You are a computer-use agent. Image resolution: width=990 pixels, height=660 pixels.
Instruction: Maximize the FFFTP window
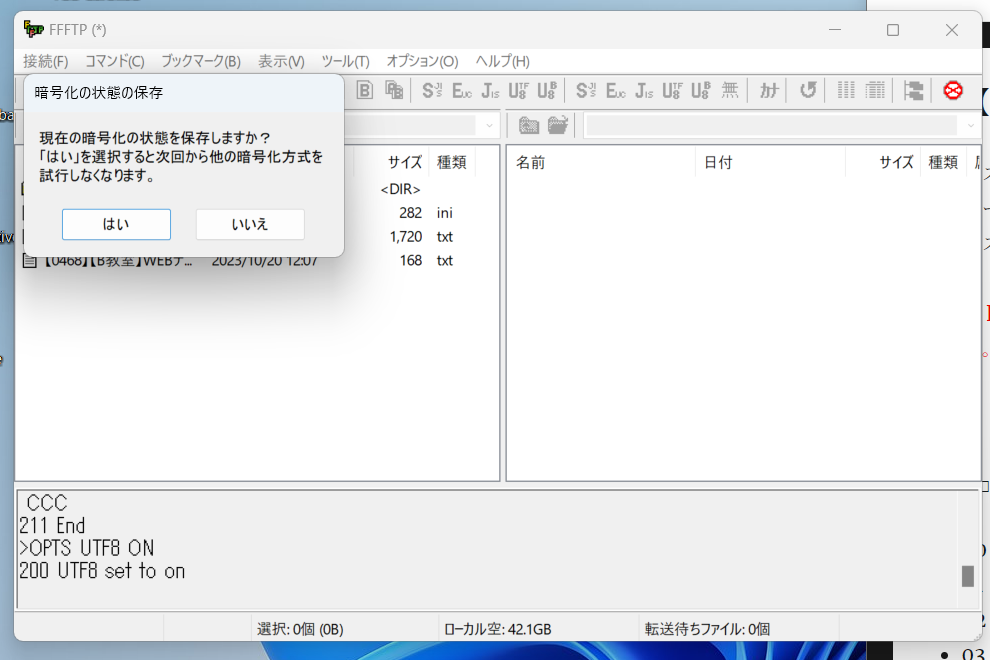coord(893,30)
